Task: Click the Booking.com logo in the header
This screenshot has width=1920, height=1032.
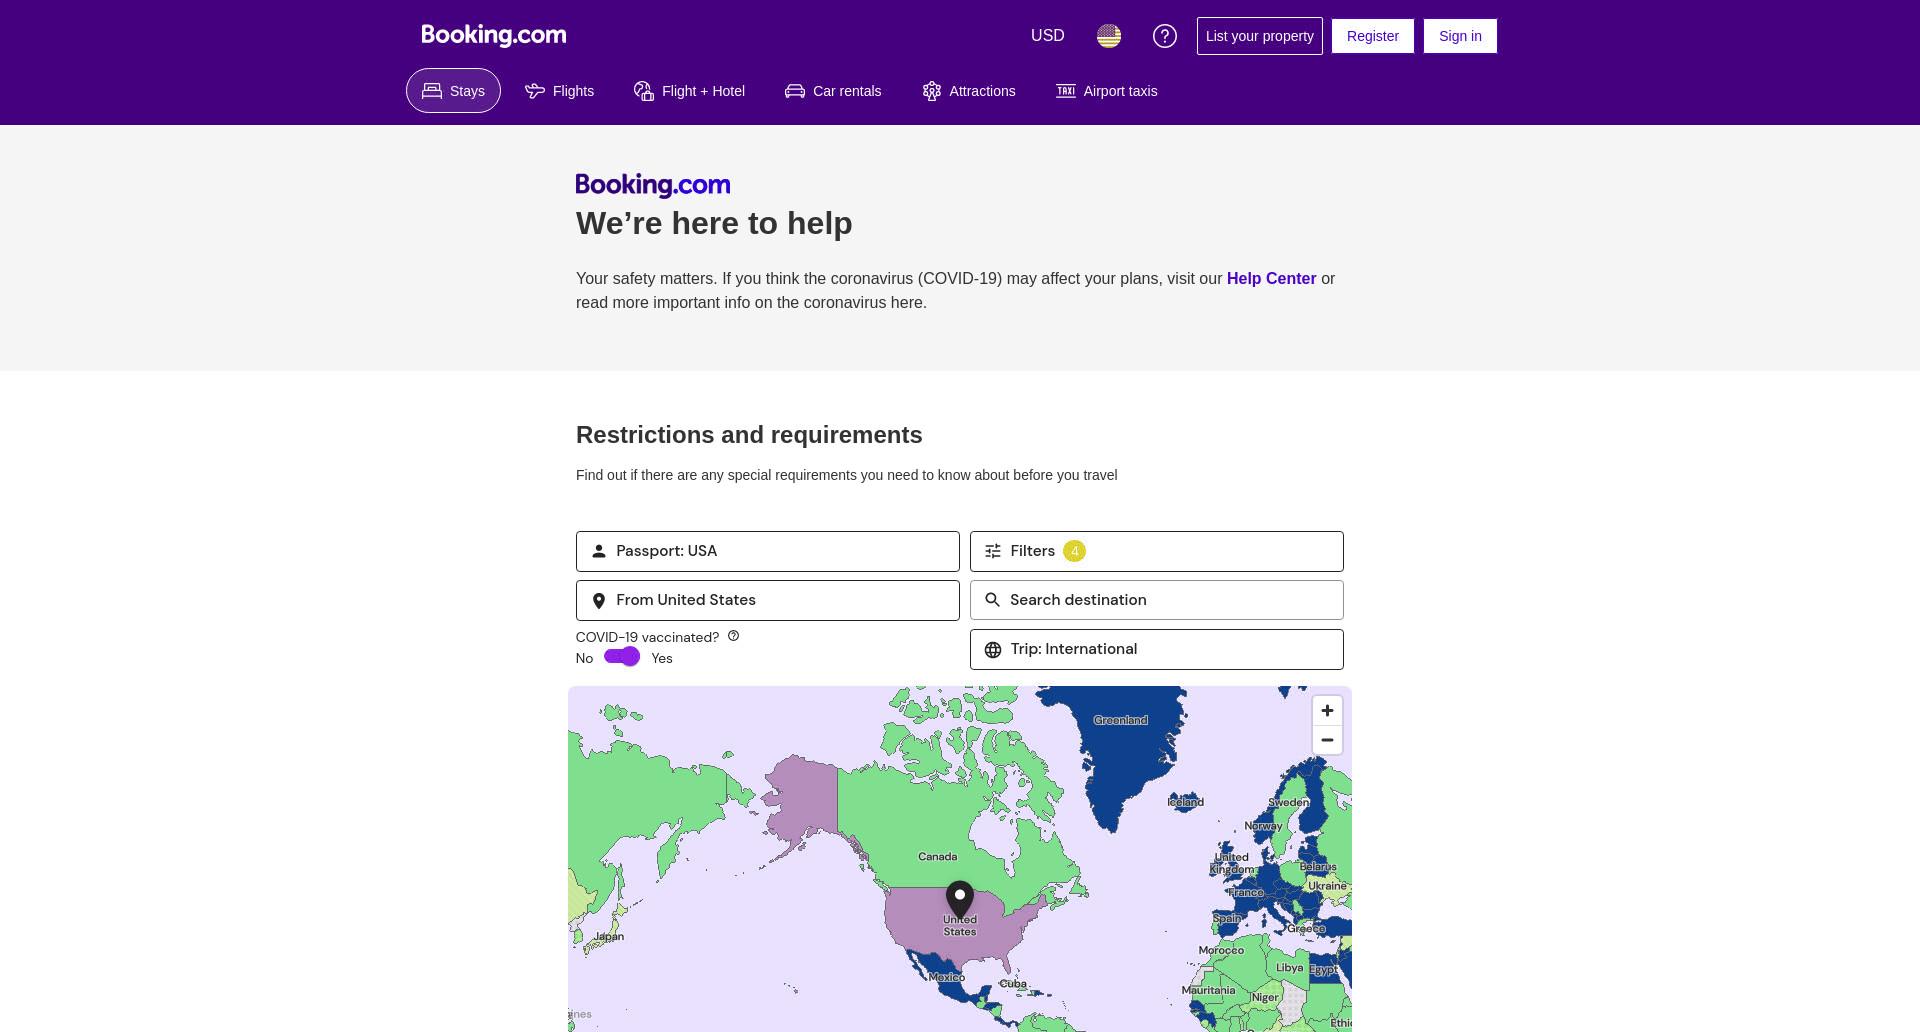Action: (494, 35)
